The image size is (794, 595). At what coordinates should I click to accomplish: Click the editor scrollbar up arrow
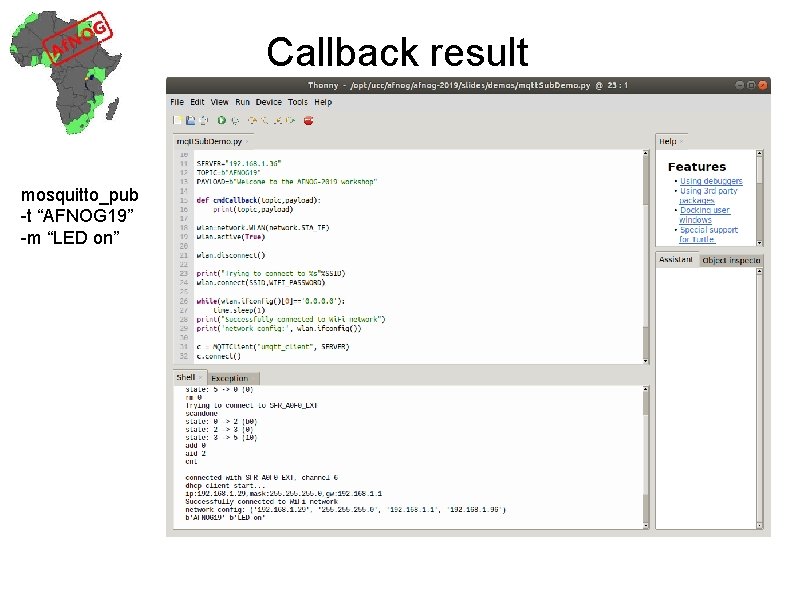pos(646,152)
